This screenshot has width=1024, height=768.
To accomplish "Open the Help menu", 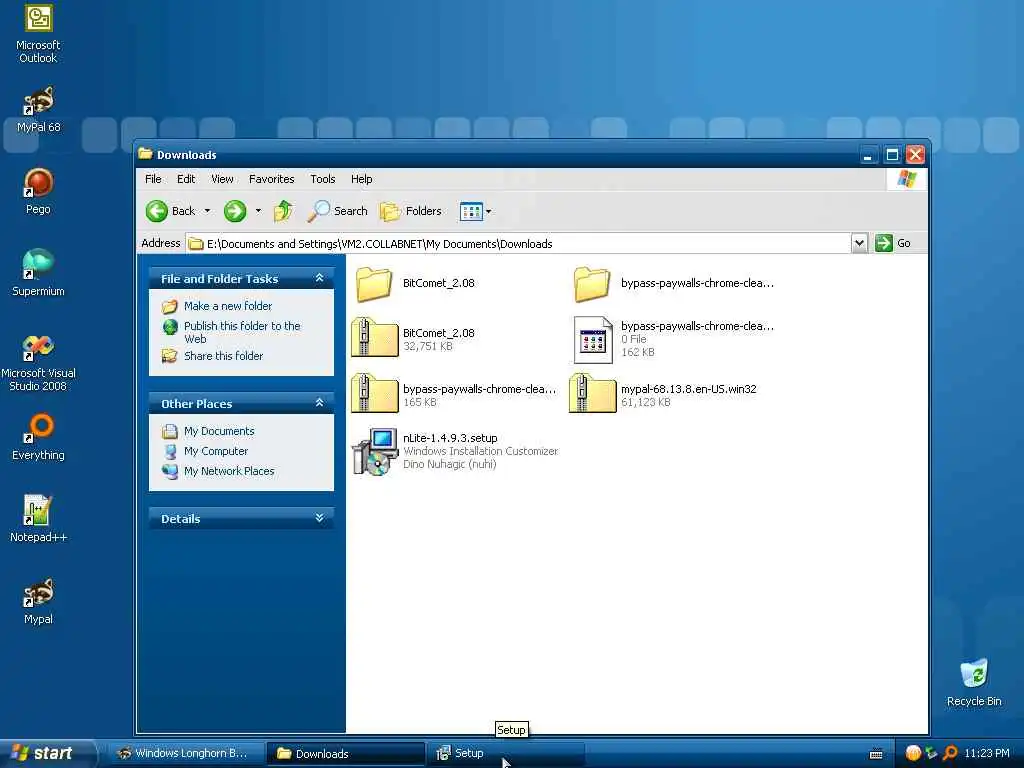I will coord(361,179).
